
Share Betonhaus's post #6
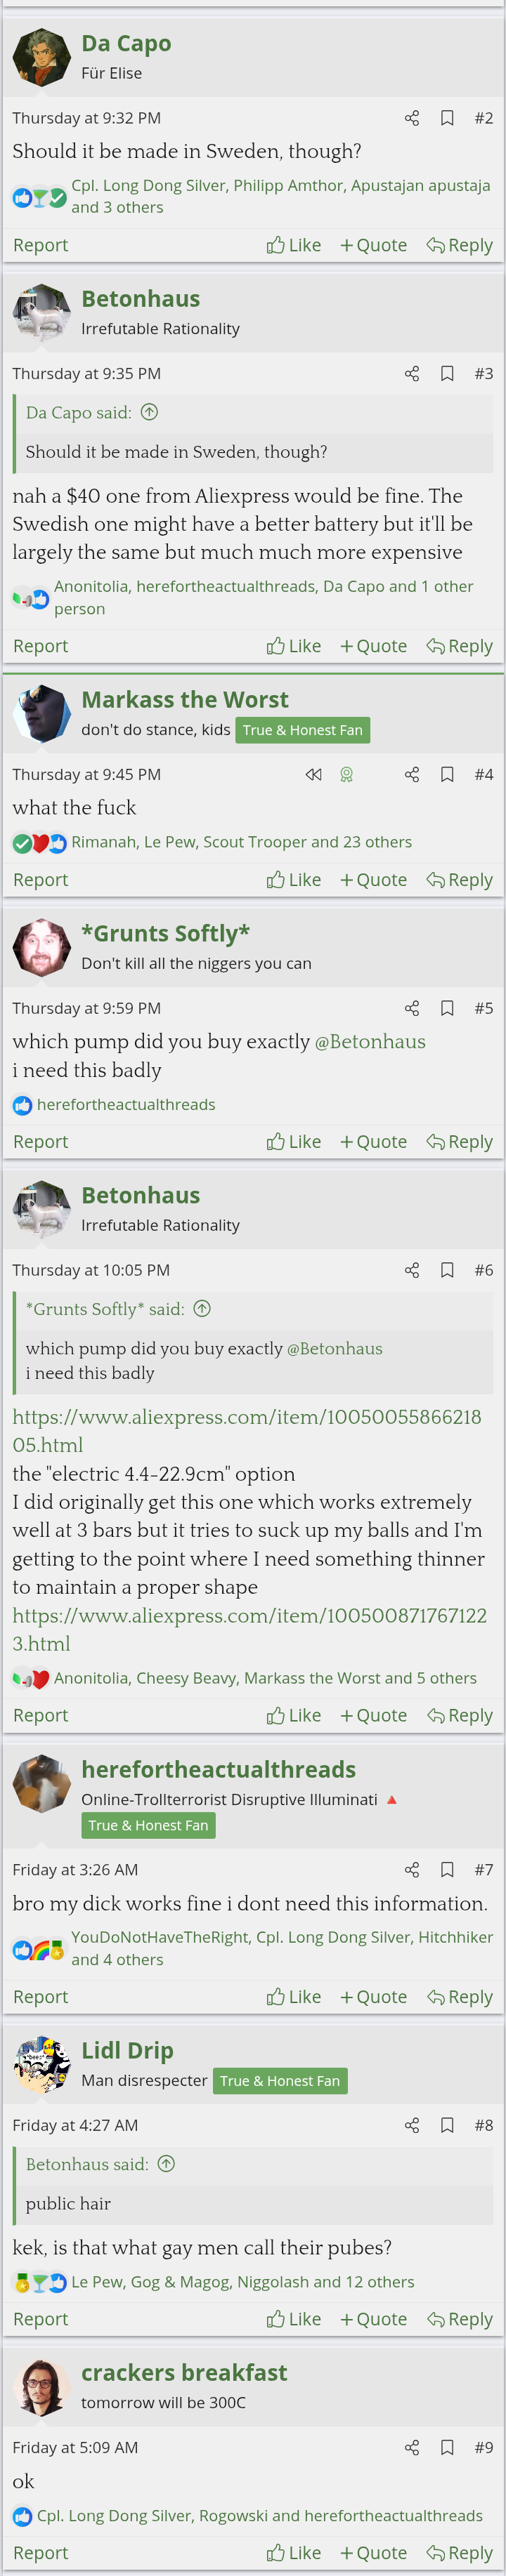[x=411, y=1270]
